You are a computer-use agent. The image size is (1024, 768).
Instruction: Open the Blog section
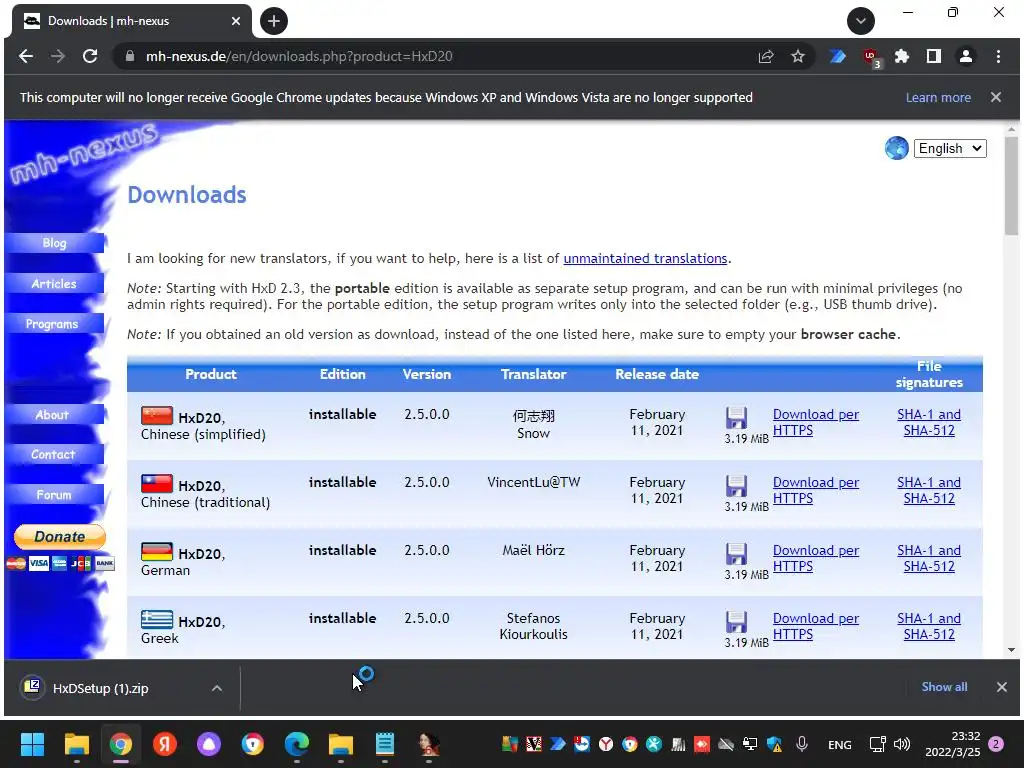pyautogui.click(x=54, y=242)
